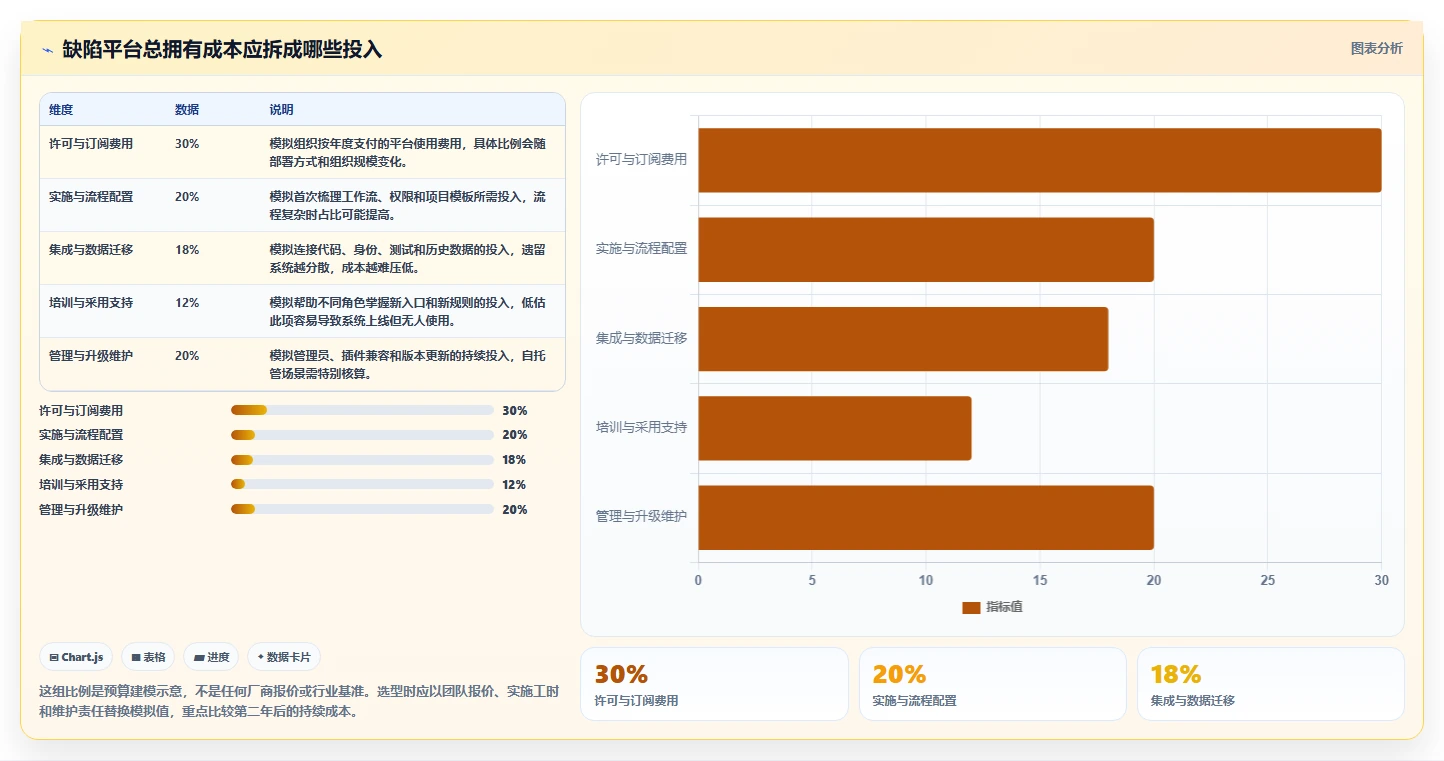
Task: Select the 表格 tag chip
Action: 148,657
